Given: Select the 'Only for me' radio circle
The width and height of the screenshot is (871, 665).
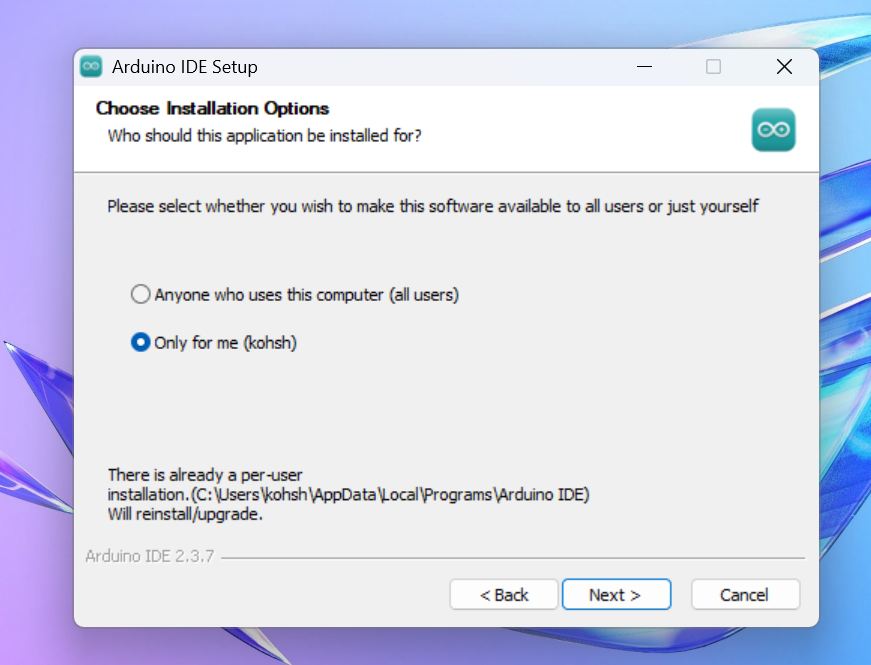Looking at the screenshot, I should click(141, 342).
